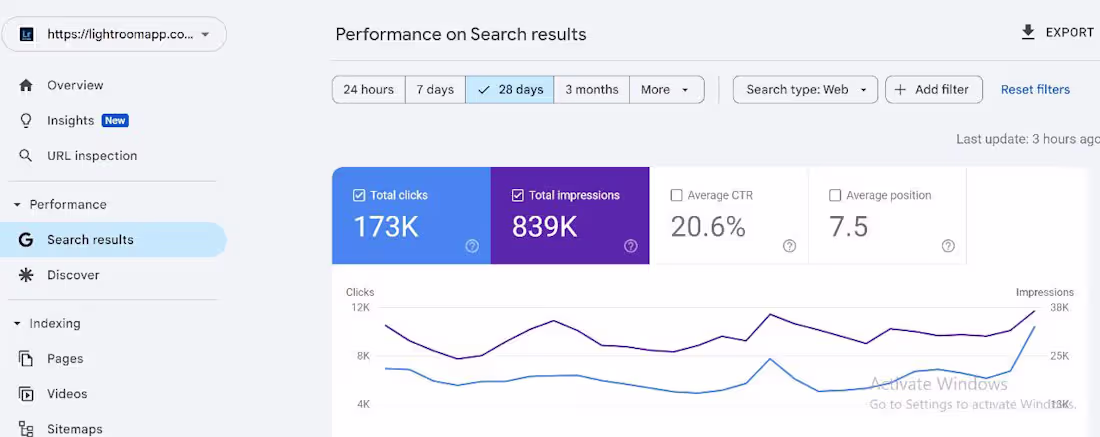Click the Overview home icon
Screen dimensions: 1100x437
click(26, 86)
